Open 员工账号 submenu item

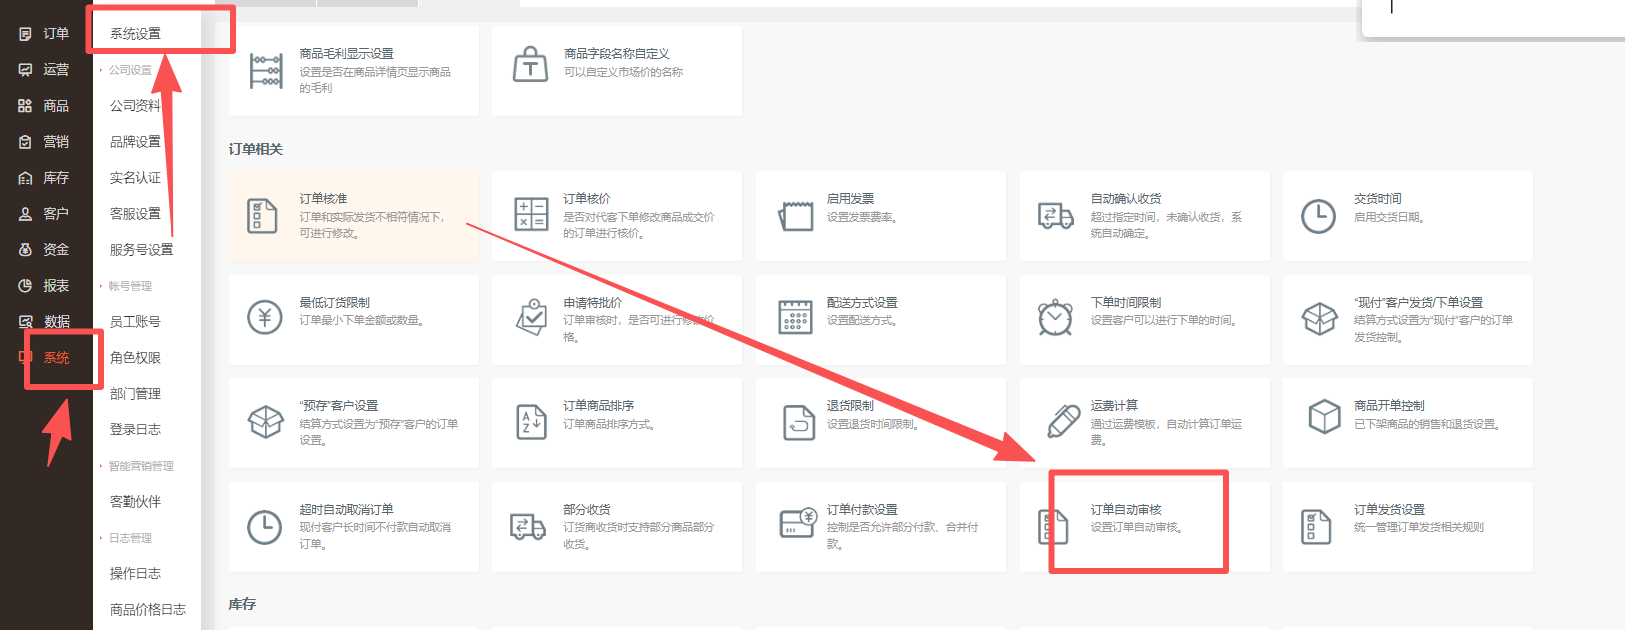pyautogui.click(x=135, y=322)
